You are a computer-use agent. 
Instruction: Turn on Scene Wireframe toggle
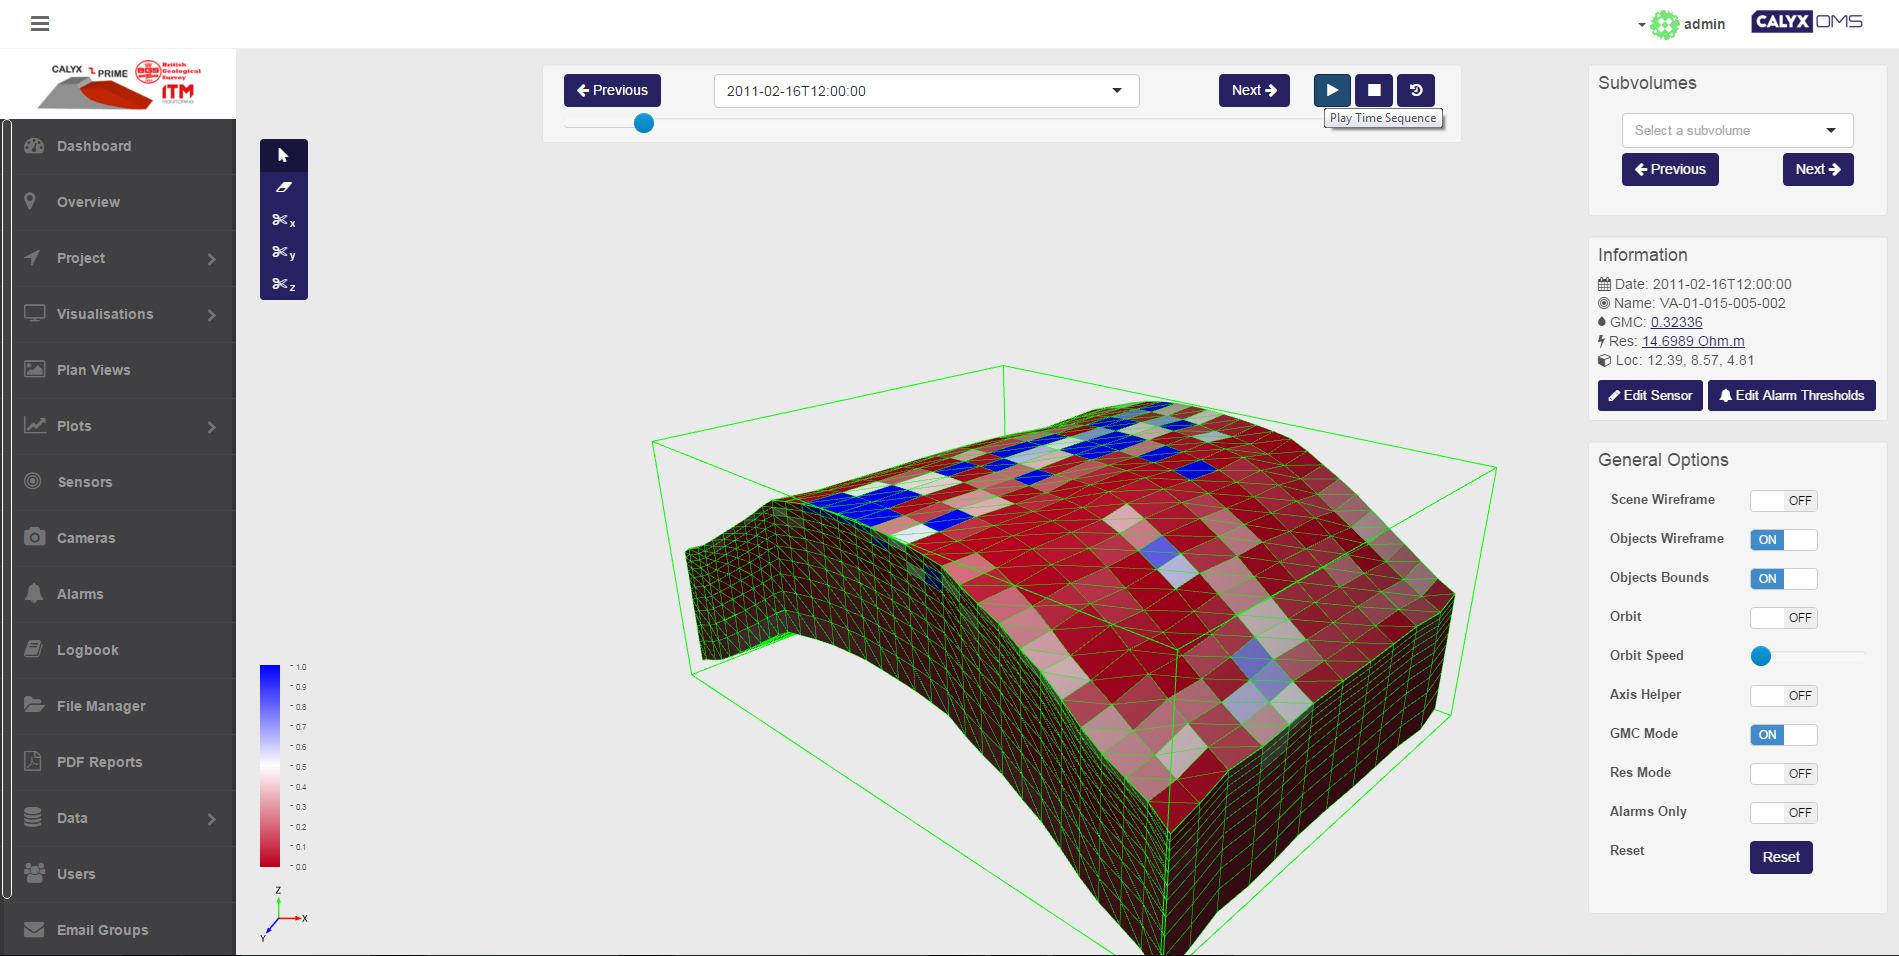tap(1783, 500)
